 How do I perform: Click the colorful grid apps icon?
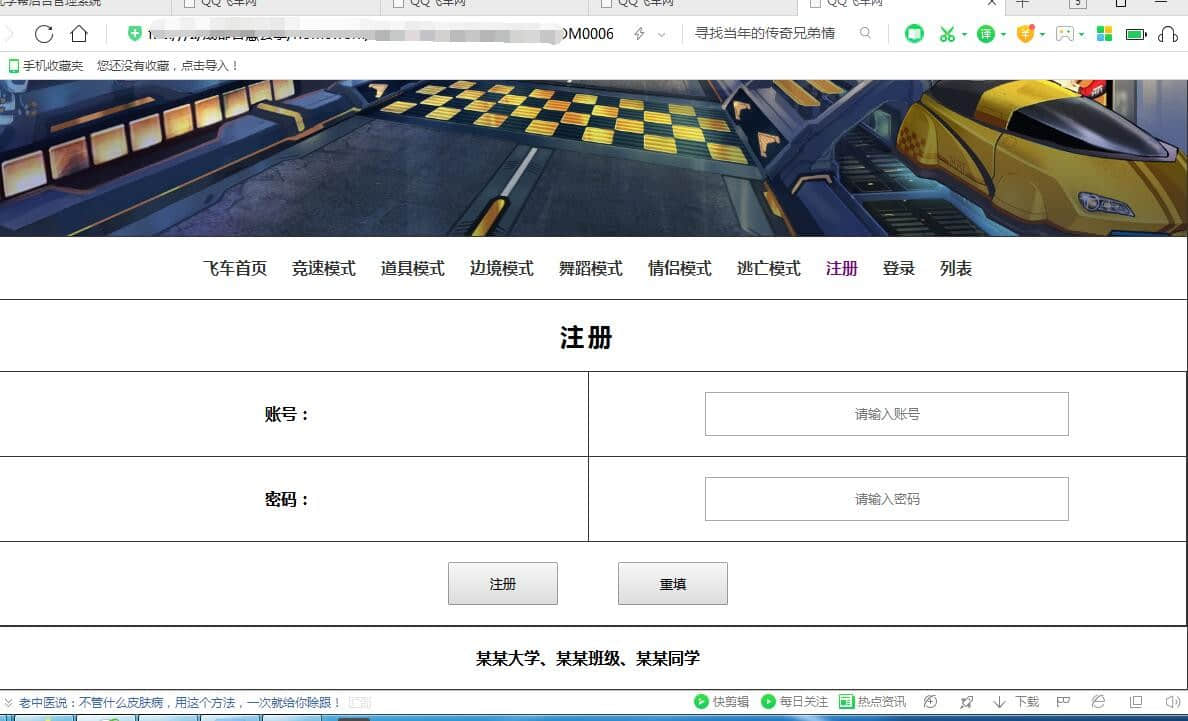(1104, 34)
